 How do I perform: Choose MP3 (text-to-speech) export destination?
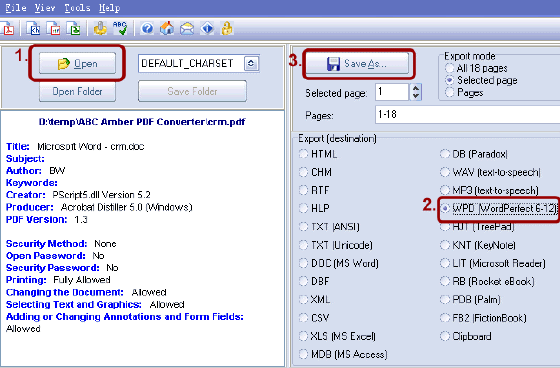tap(489, 190)
